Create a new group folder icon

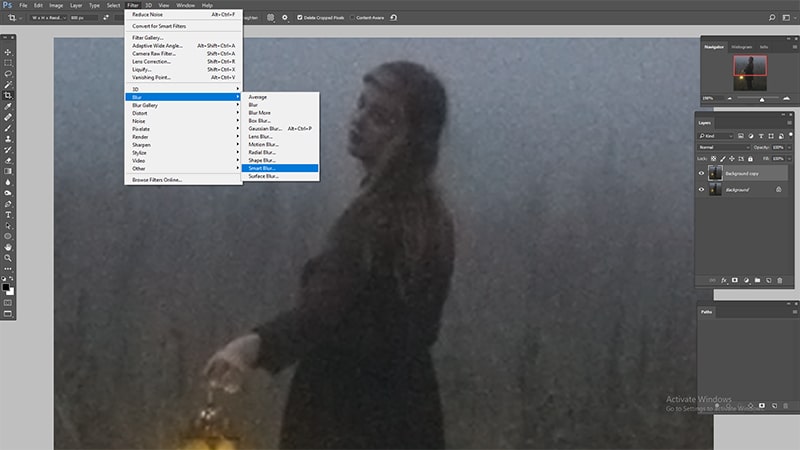point(757,280)
